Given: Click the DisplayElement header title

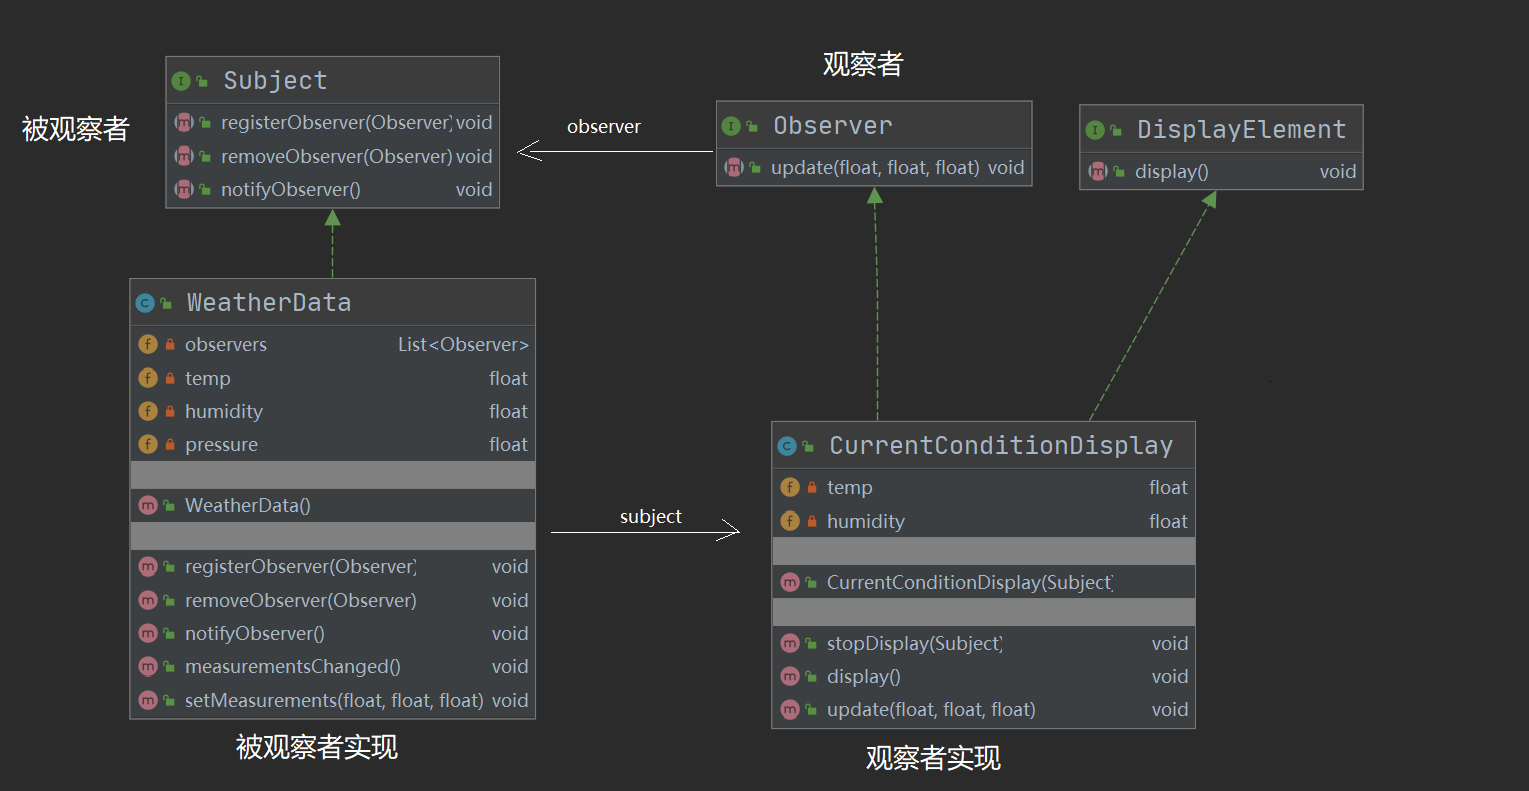Looking at the screenshot, I should (1241, 130).
